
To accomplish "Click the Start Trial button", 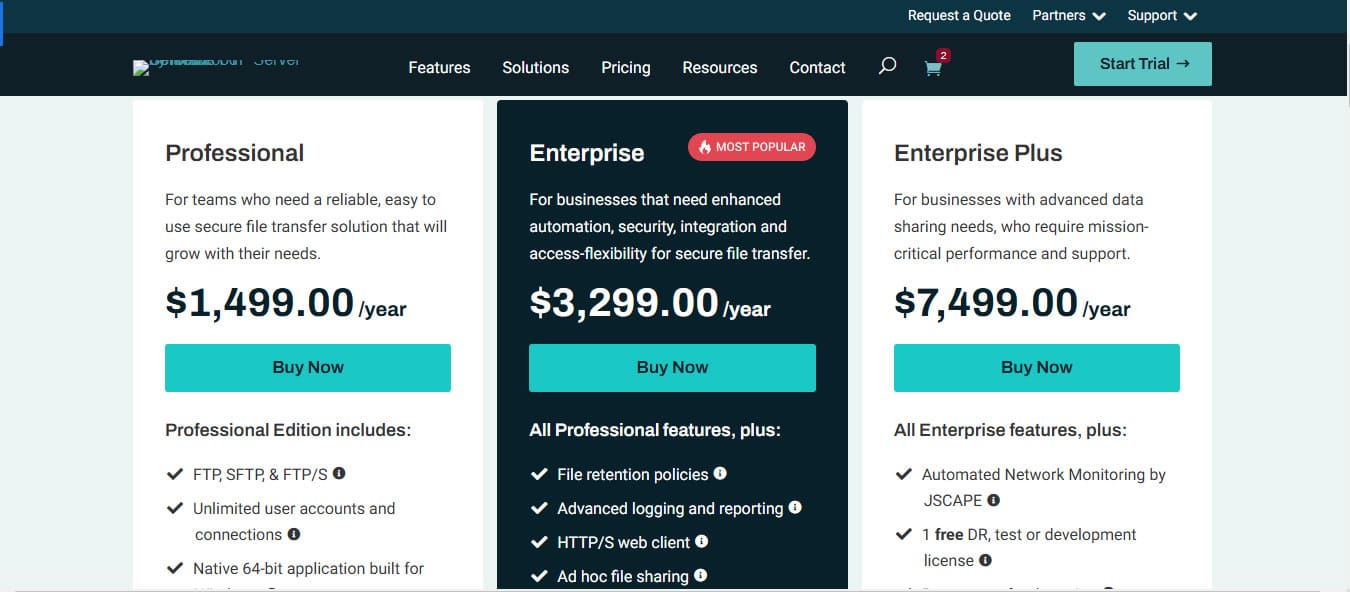I will pos(1143,64).
